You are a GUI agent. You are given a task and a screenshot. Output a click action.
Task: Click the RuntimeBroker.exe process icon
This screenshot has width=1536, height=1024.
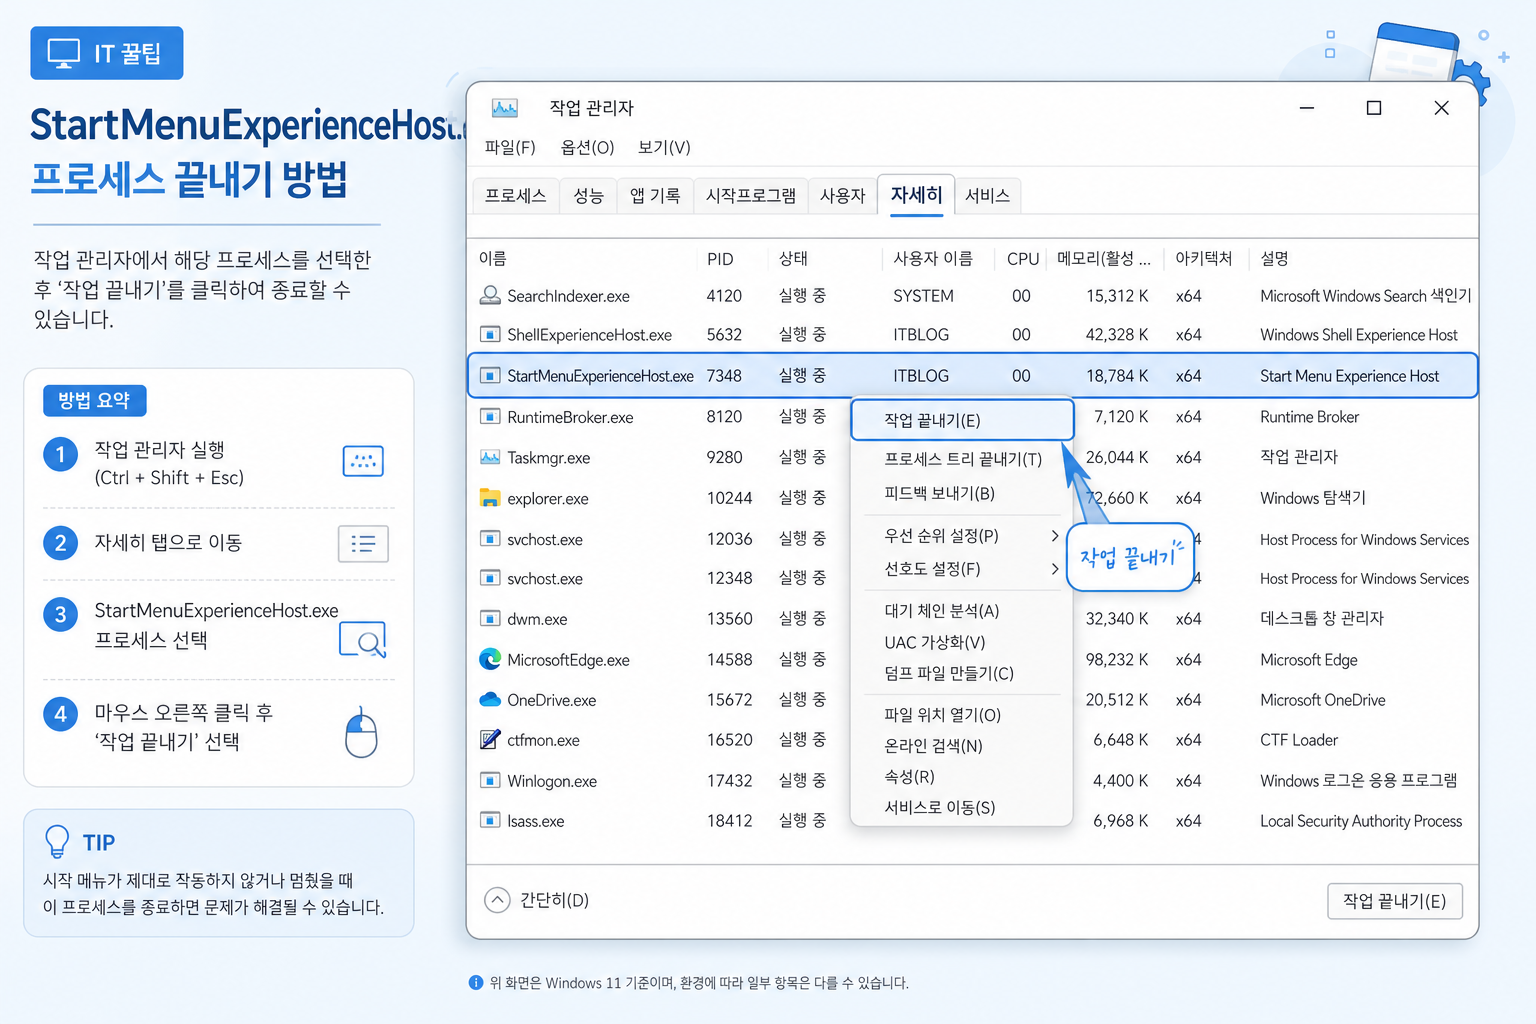[x=490, y=417]
